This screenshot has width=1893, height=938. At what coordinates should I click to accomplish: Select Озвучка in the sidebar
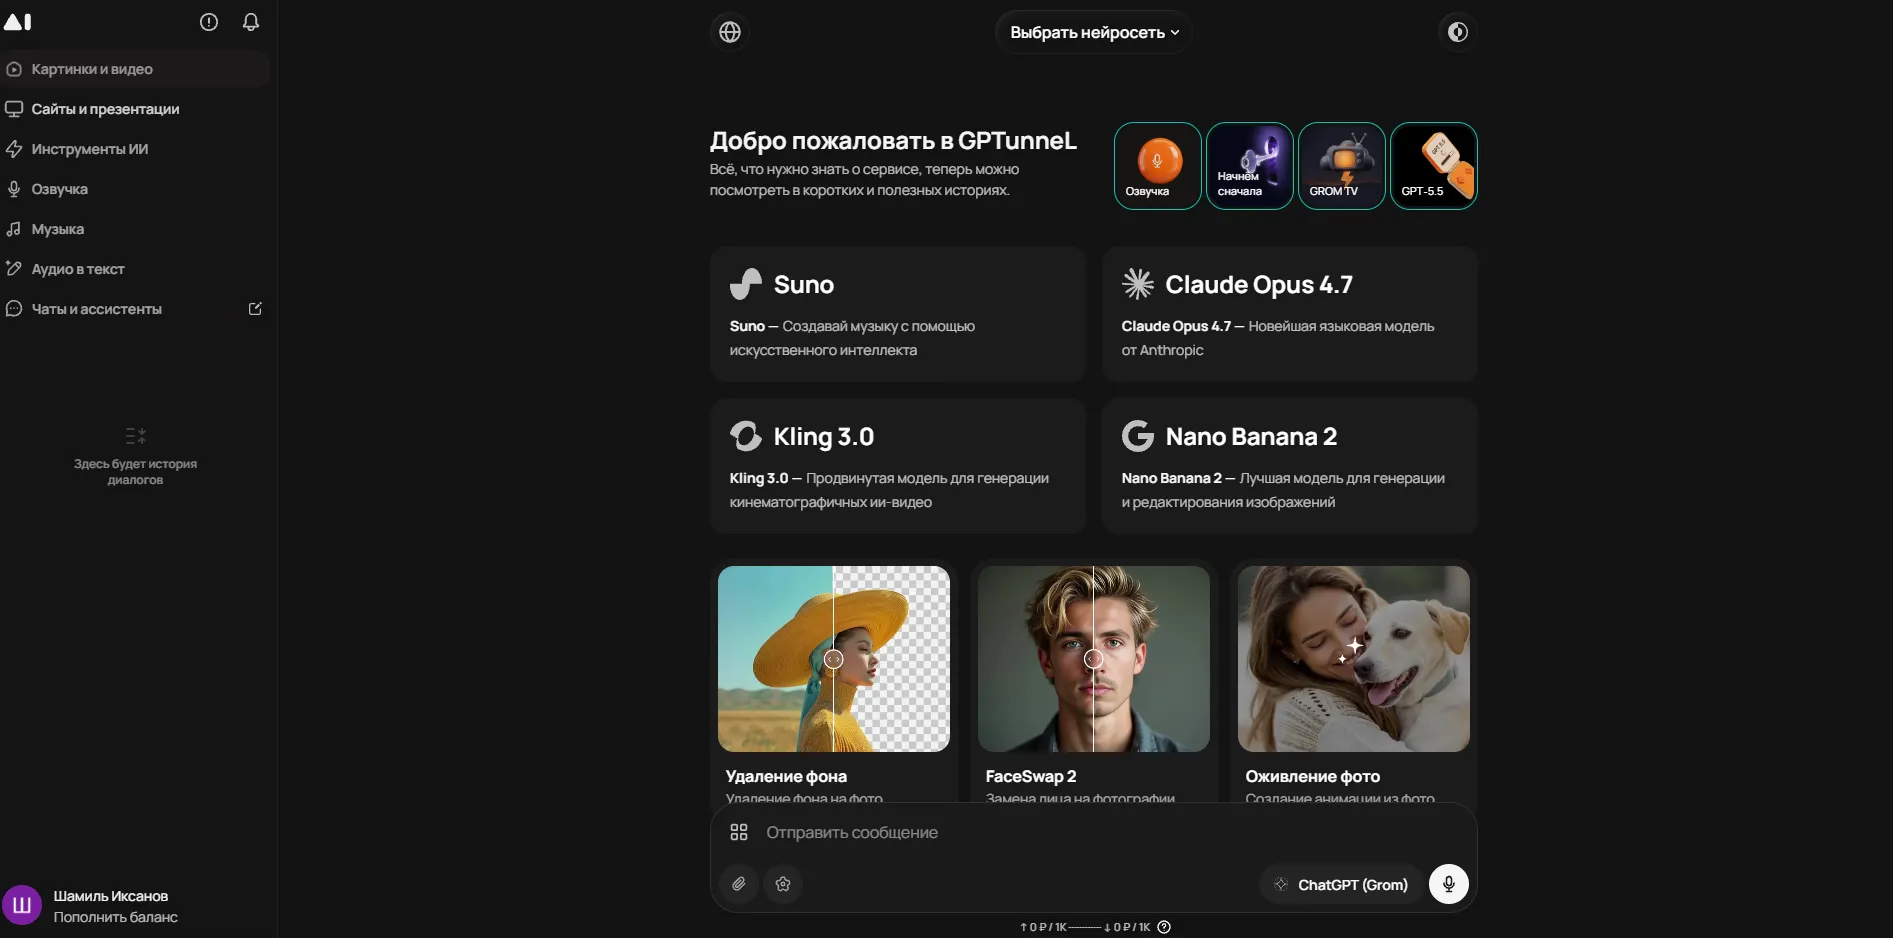(x=135, y=189)
